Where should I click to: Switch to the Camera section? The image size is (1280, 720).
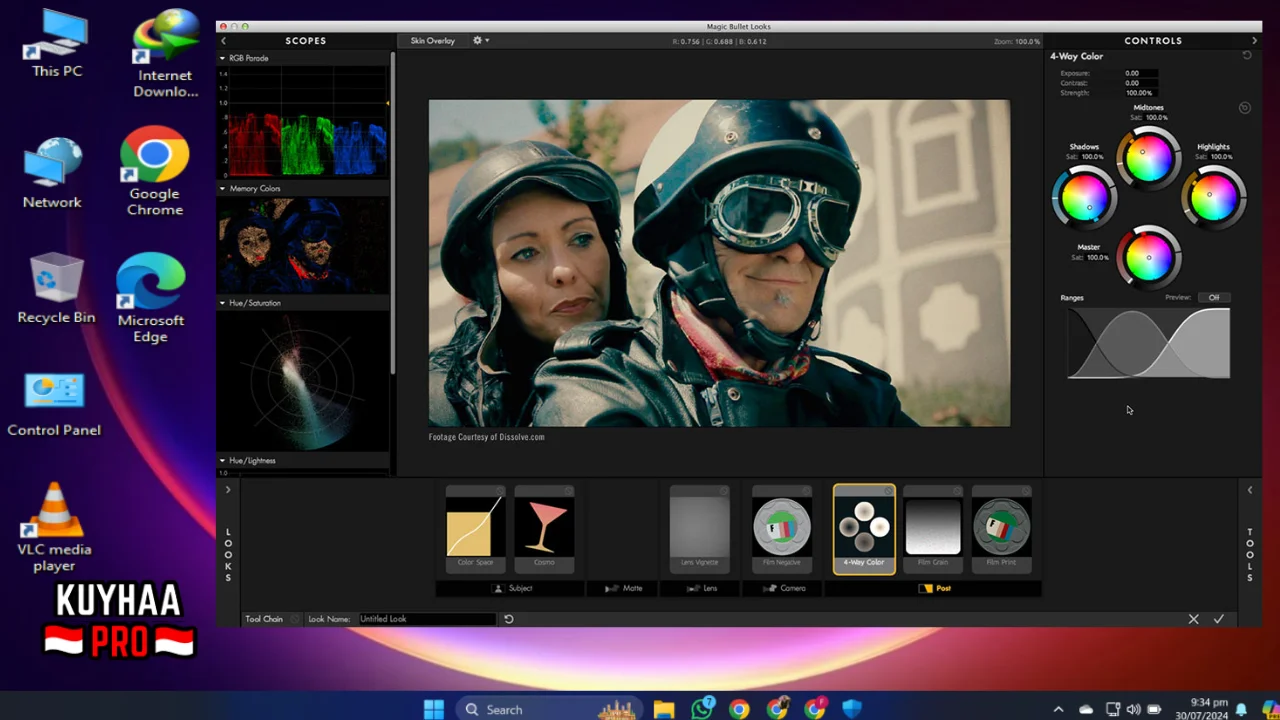[784, 588]
